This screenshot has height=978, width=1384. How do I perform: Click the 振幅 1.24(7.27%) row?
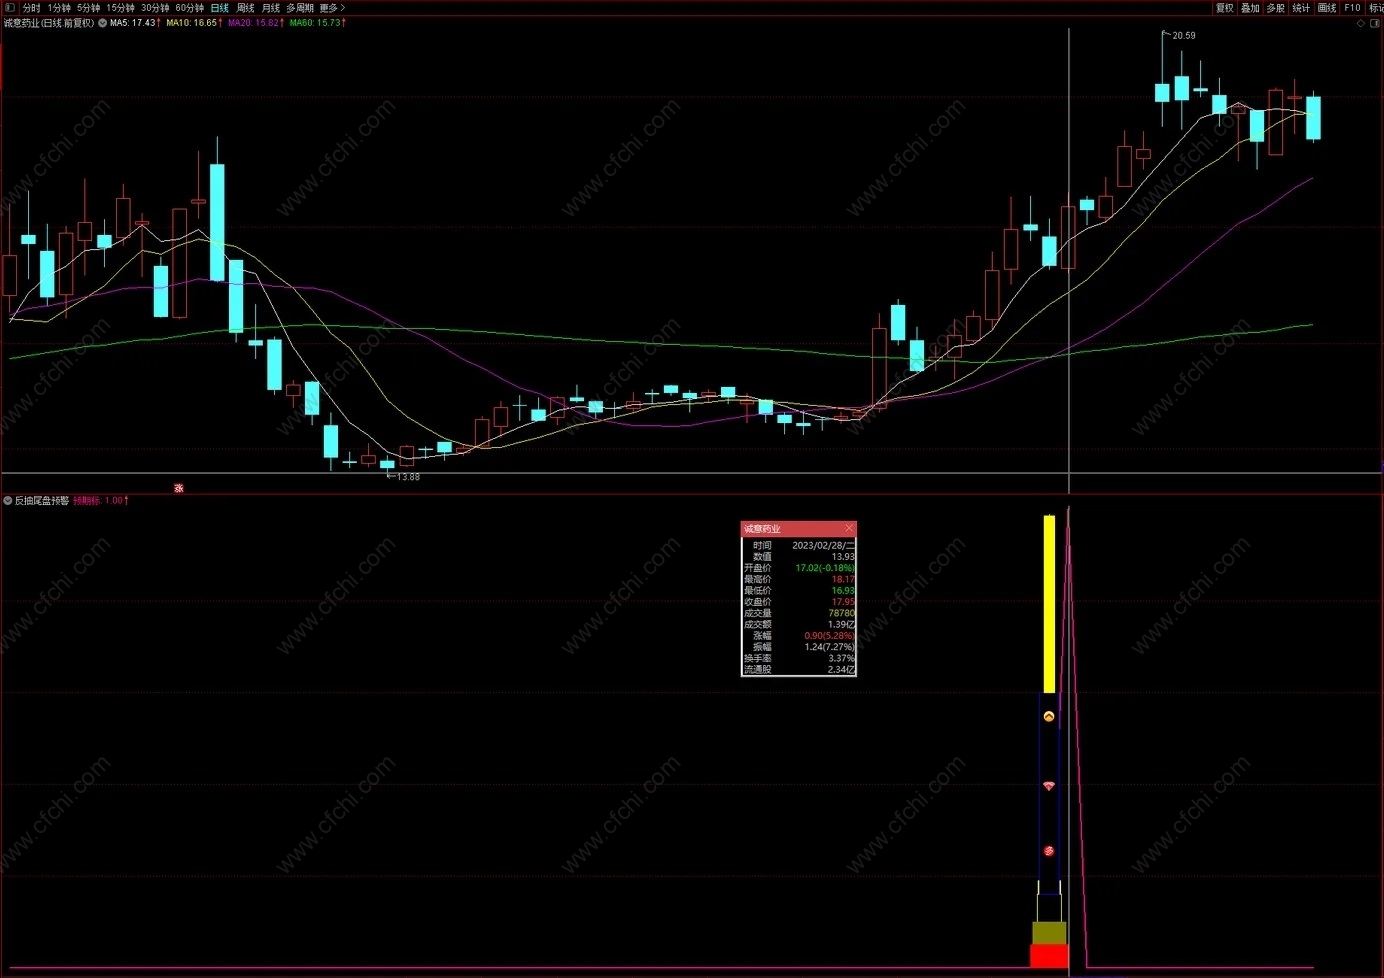pyautogui.click(x=799, y=647)
